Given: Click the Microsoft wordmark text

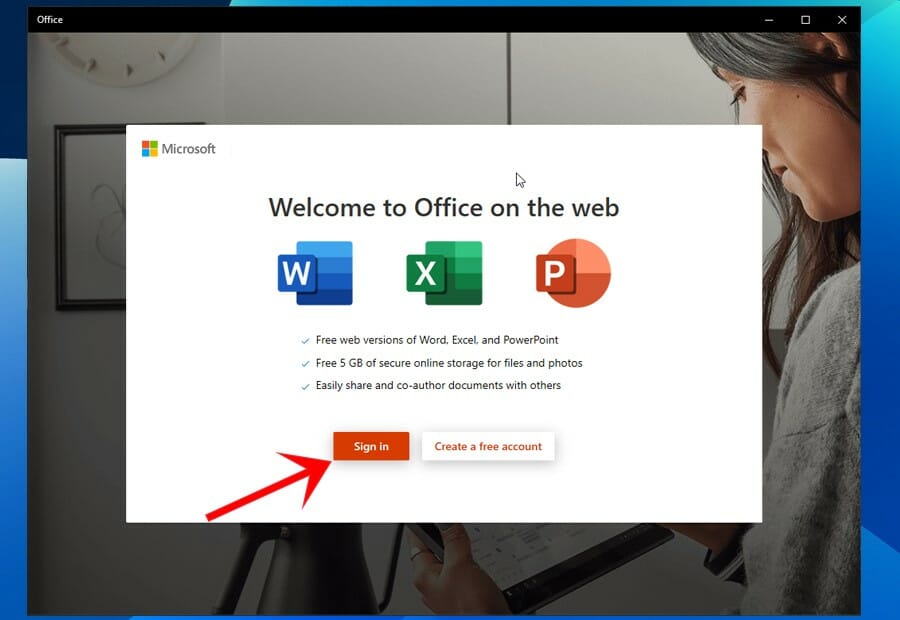Looking at the screenshot, I should pyautogui.click(x=188, y=149).
